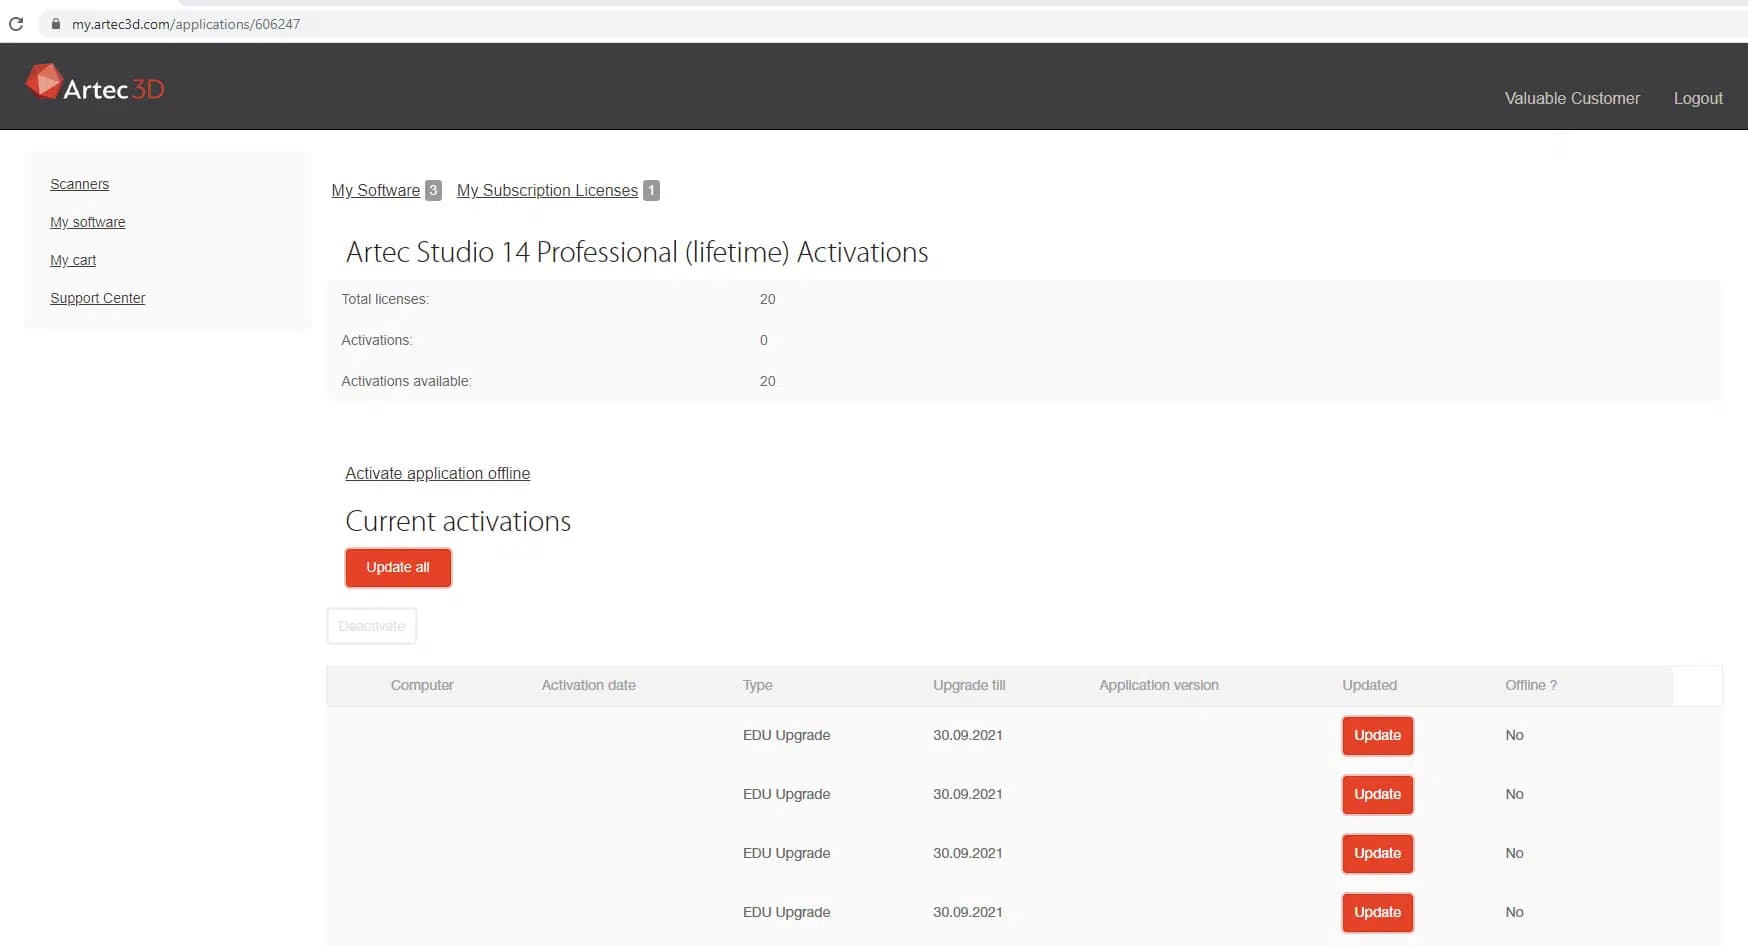Click the browser reload page icon
This screenshot has height=946, width=1748.
pyautogui.click(x=16, y=24)
